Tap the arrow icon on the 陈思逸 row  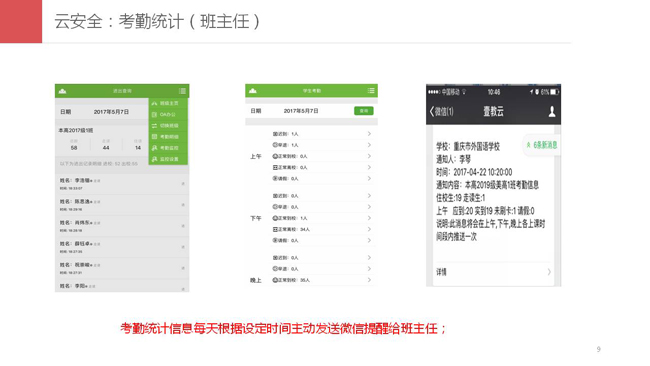pyautogui.click(x=183, y=205)
